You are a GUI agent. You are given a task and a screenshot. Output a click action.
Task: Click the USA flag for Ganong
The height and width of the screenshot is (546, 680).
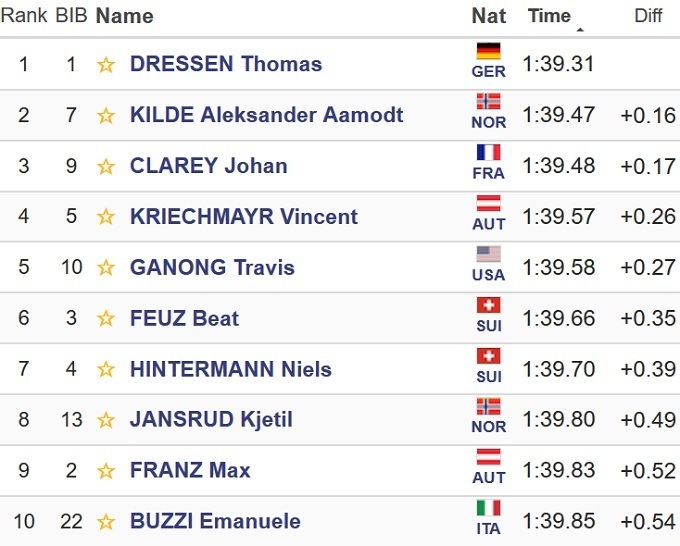[489, 255]
